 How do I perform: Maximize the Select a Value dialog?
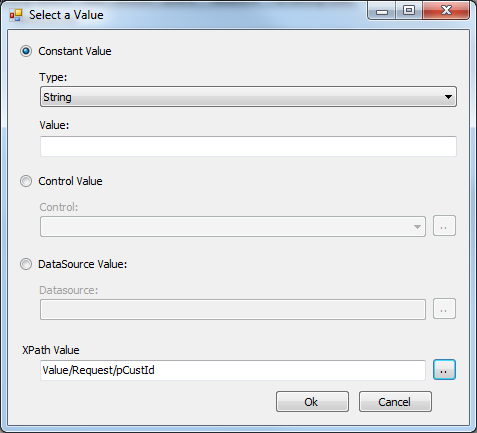[x=409, y=11]
